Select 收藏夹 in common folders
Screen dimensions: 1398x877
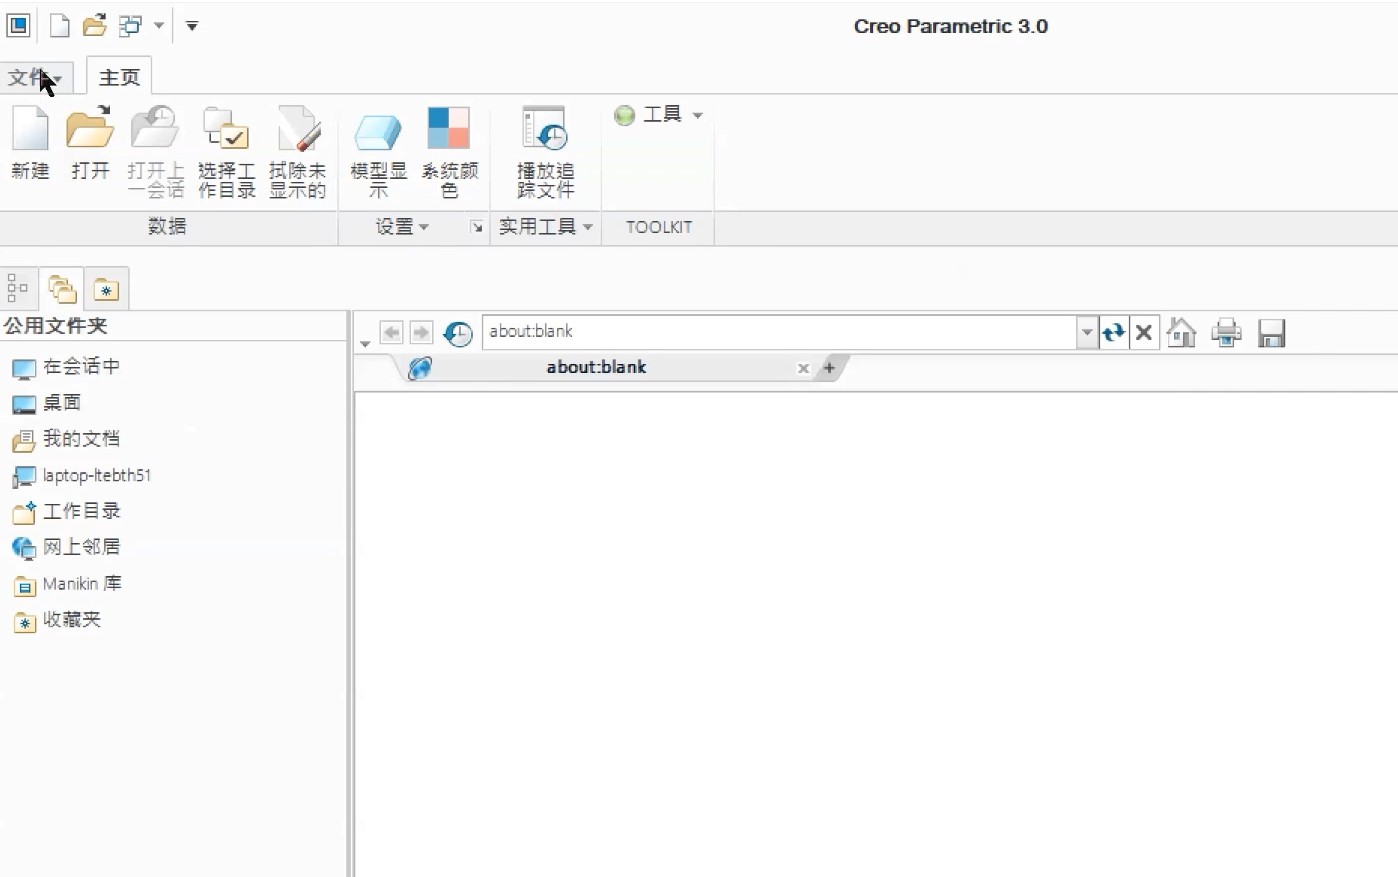[57, 620]
